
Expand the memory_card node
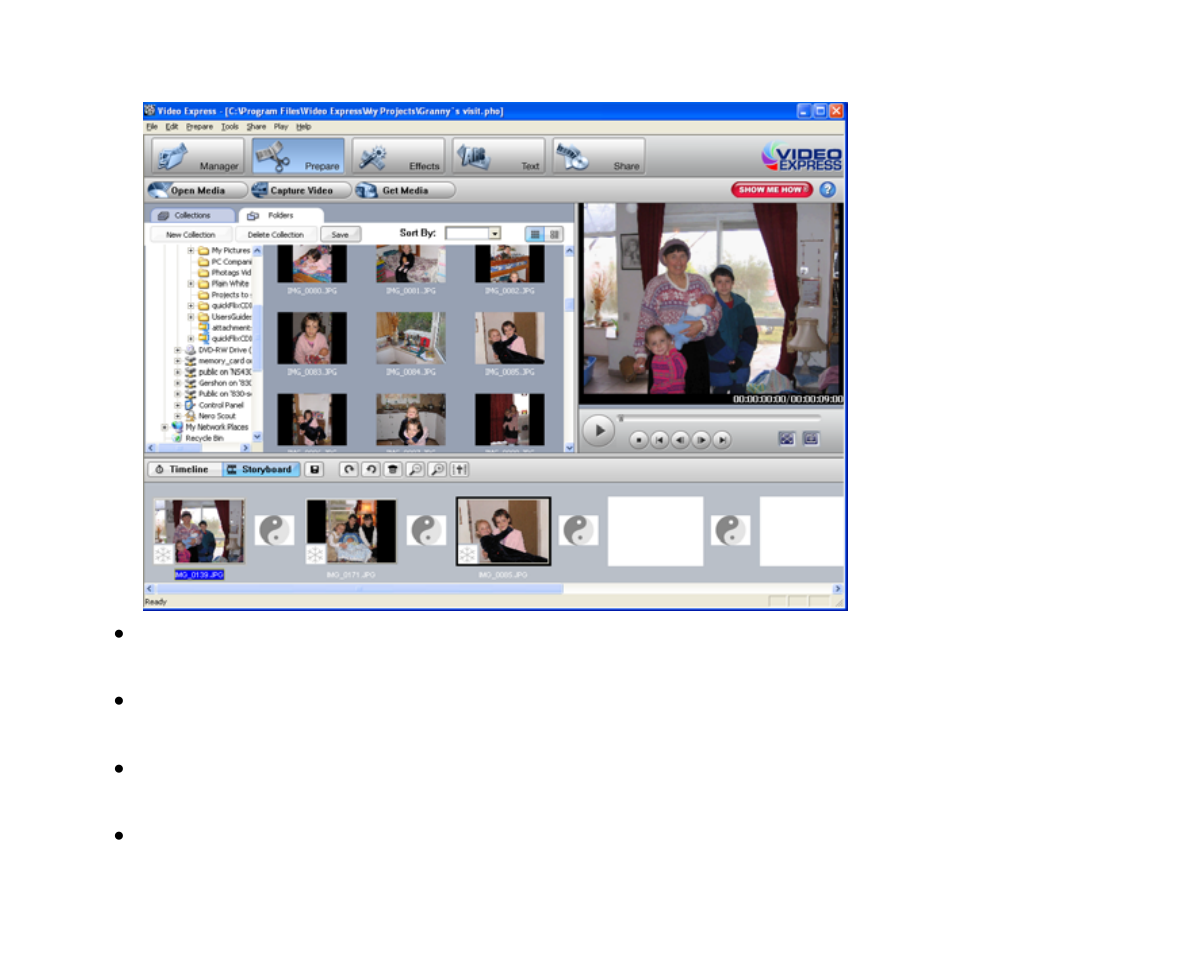(x=178, y=361)
